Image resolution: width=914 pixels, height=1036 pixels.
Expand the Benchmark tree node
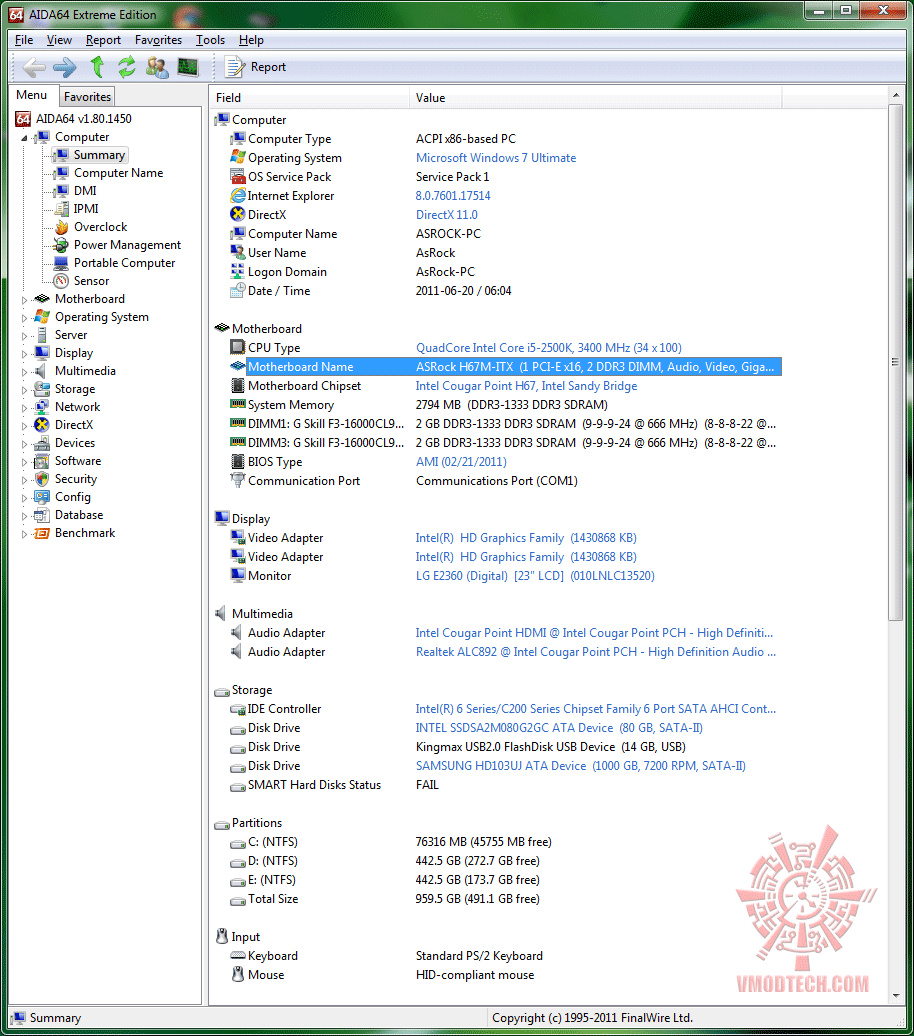tap(24, 533)
